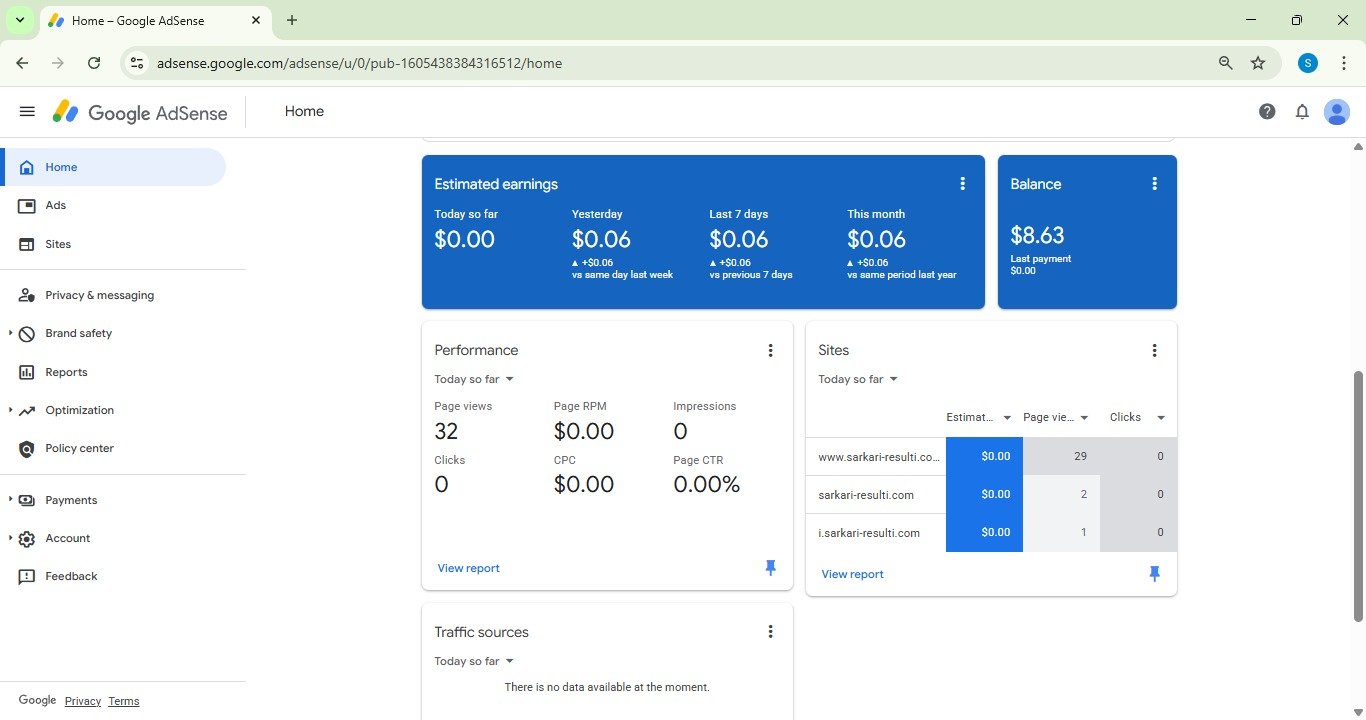Image resolution: width=1366 pixels, height=720 pixels.
Task: Toggle the pin icon on Sites card
Action: [x=1154, y=574]
